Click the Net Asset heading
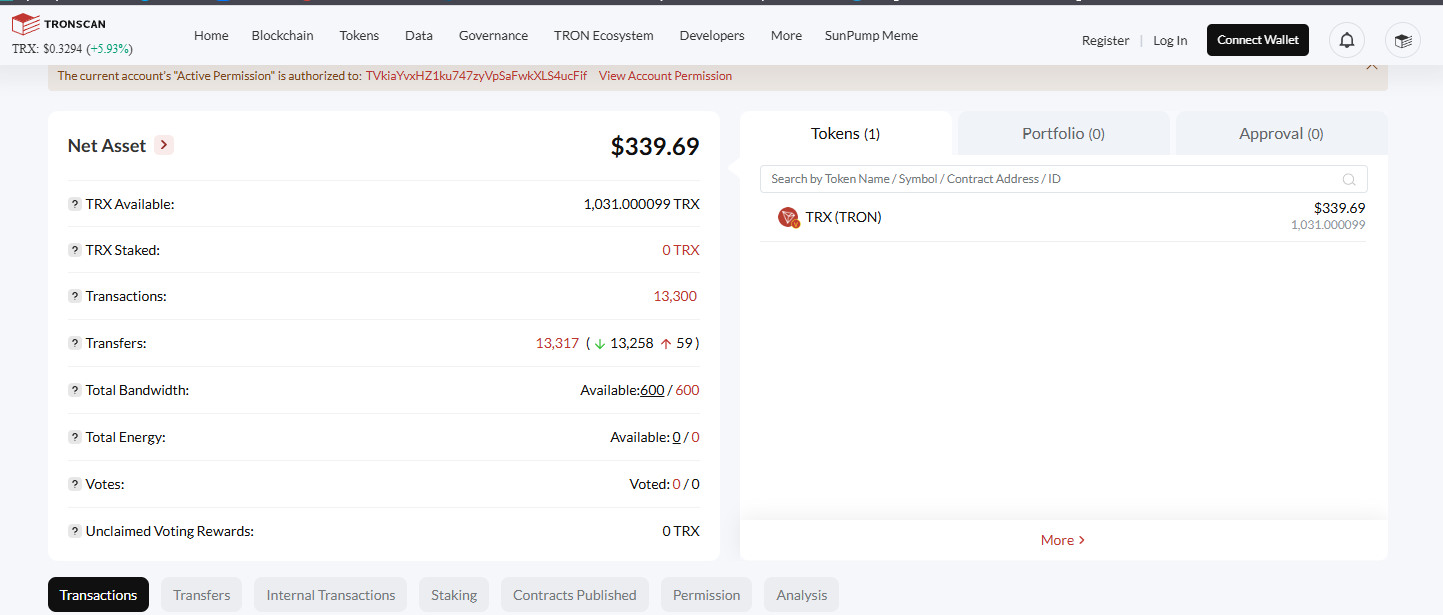The height and width of the screenshot is (615, 1443). [x=107, y=146]
